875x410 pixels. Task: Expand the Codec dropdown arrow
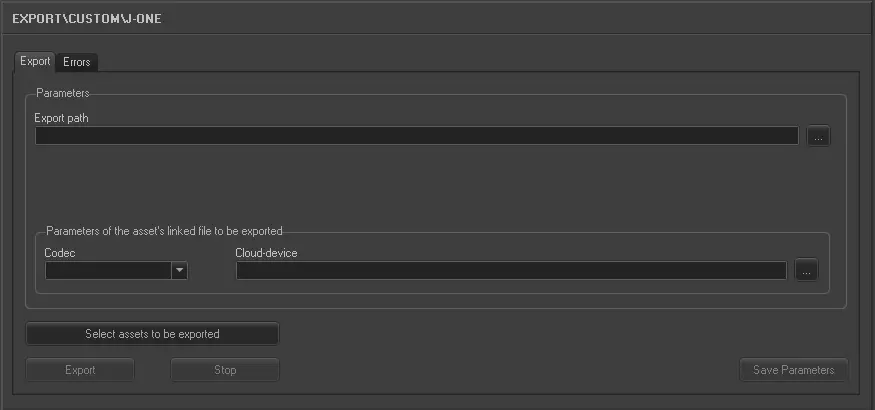[179, 270]
